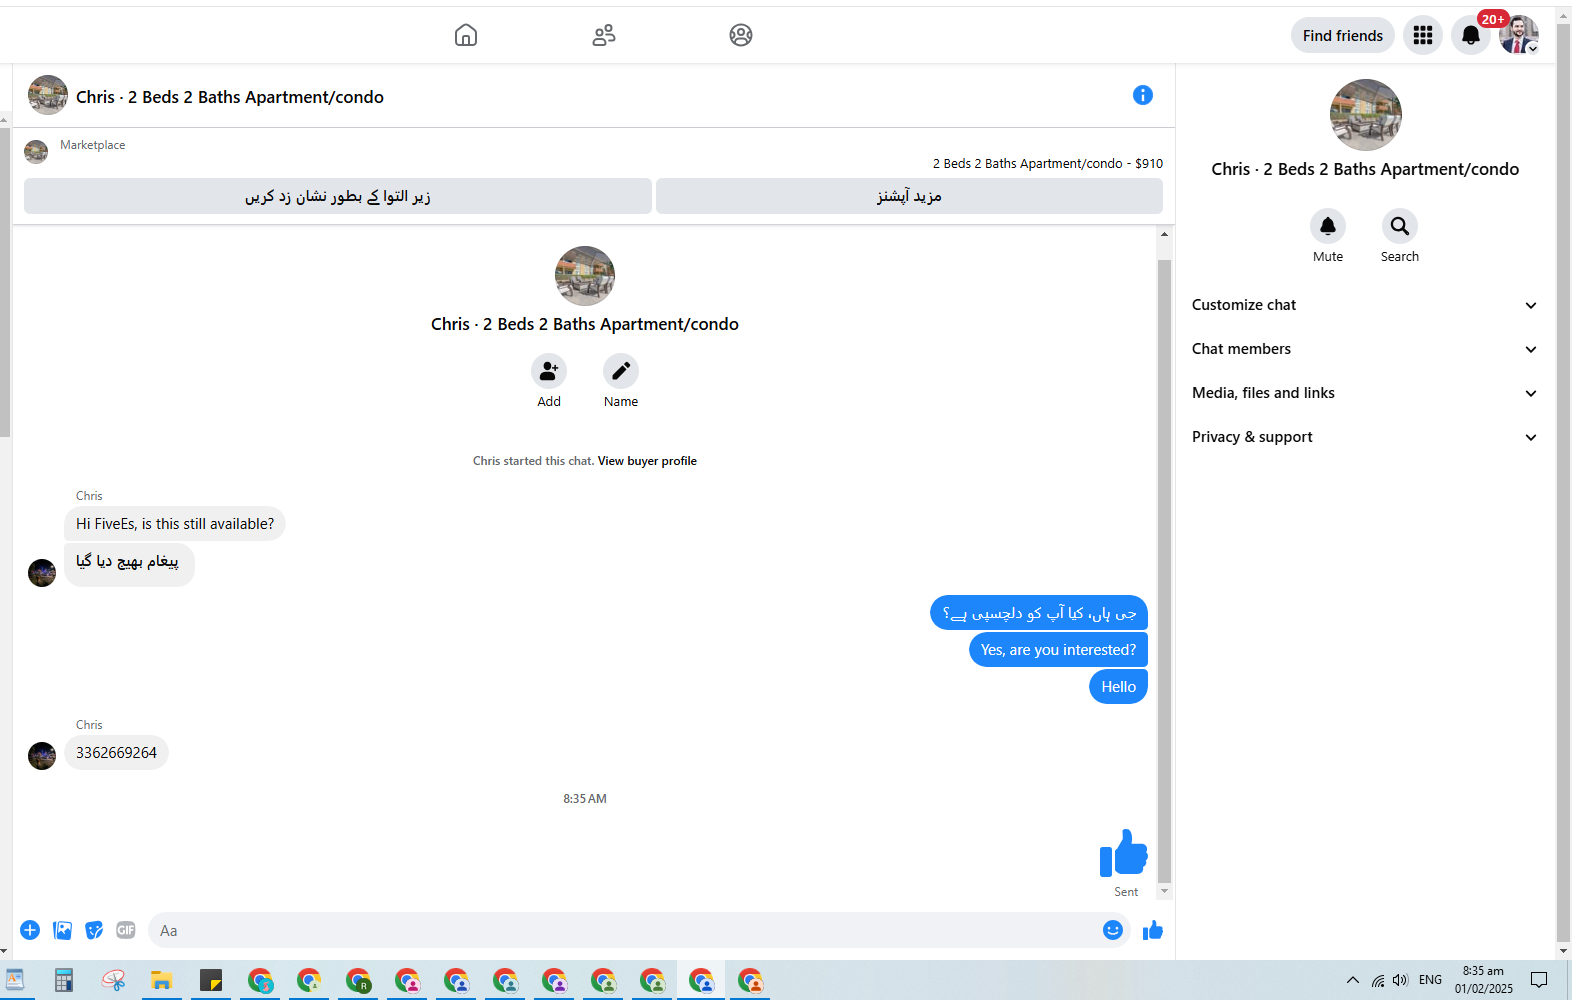This screenshot has width=1572, height=1000.
Task: Open the listing title with $910 price
Action: [1048, 163]
